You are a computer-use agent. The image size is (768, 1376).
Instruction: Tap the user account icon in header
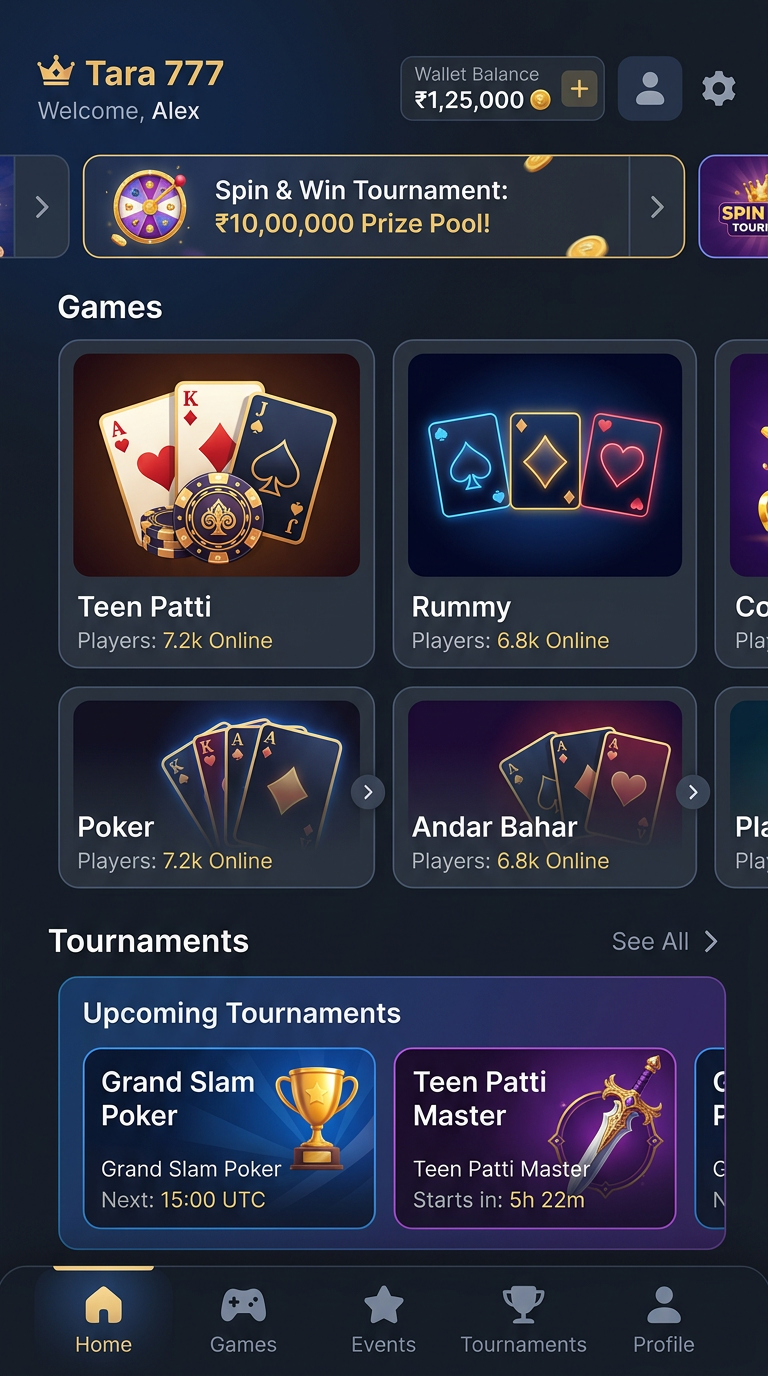pos(650,89)
